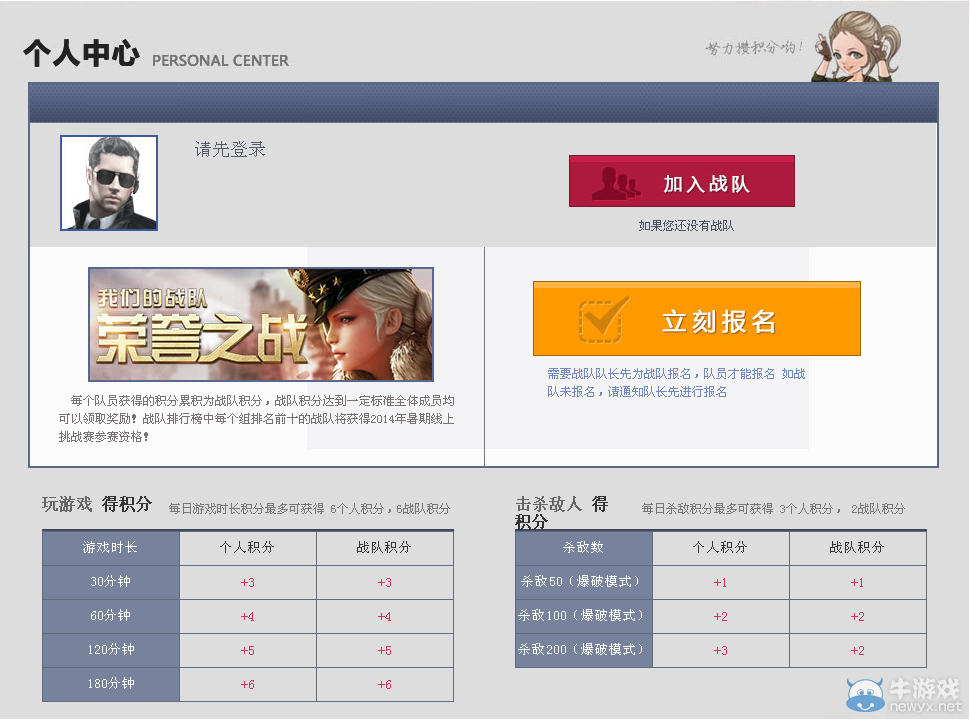Click the sunglasses avatar picture
Screen dimensions: 970x720
click(109, 180)
